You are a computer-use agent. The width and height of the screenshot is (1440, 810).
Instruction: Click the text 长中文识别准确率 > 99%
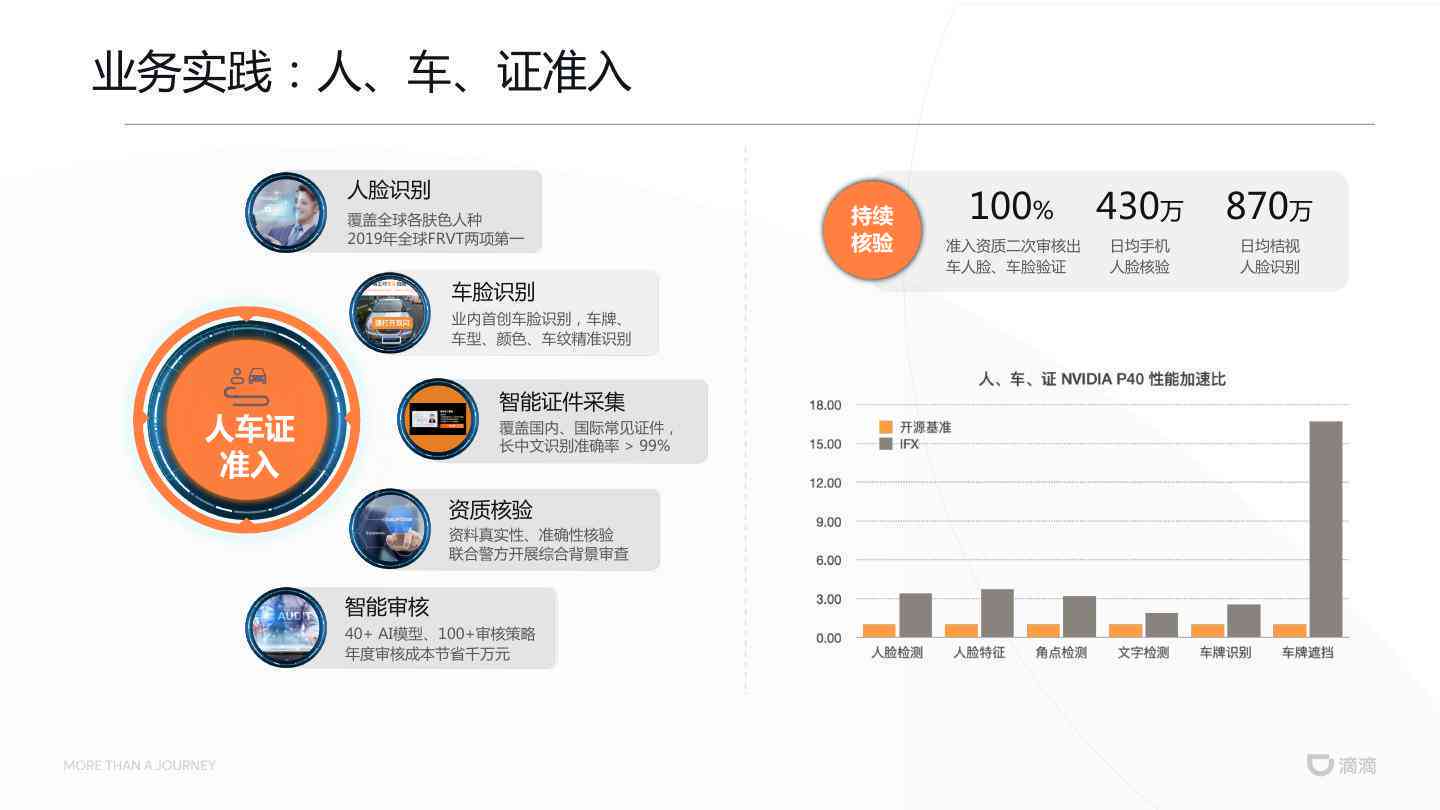click(x=584, y=446)
